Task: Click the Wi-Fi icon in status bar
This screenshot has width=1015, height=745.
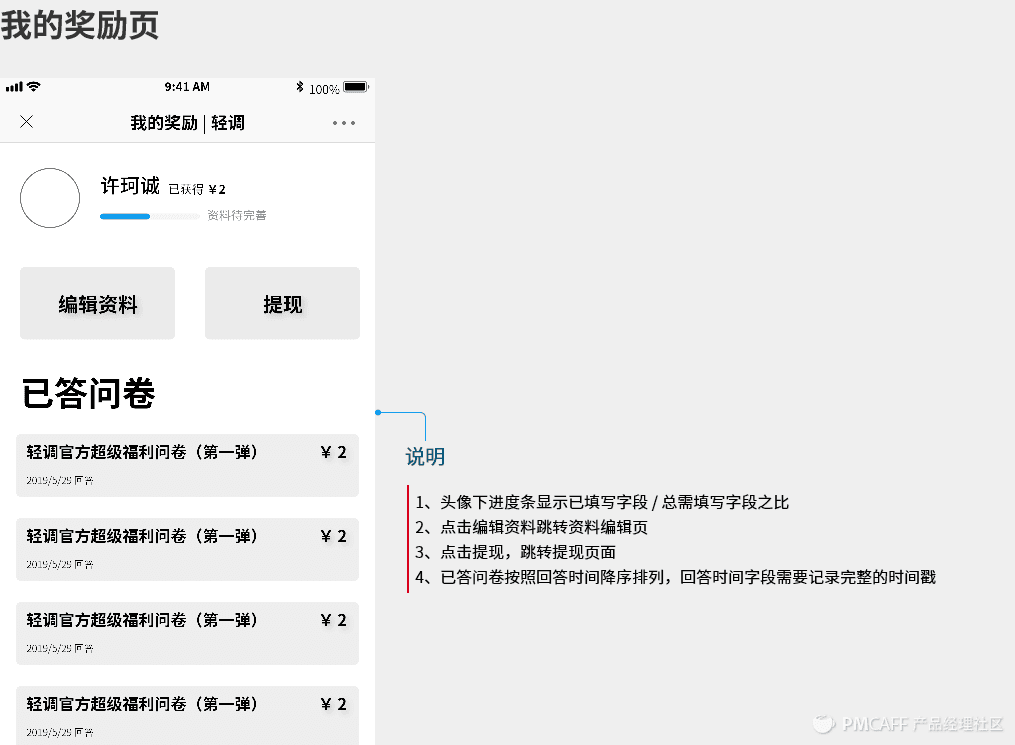Action: pos(34,86)
